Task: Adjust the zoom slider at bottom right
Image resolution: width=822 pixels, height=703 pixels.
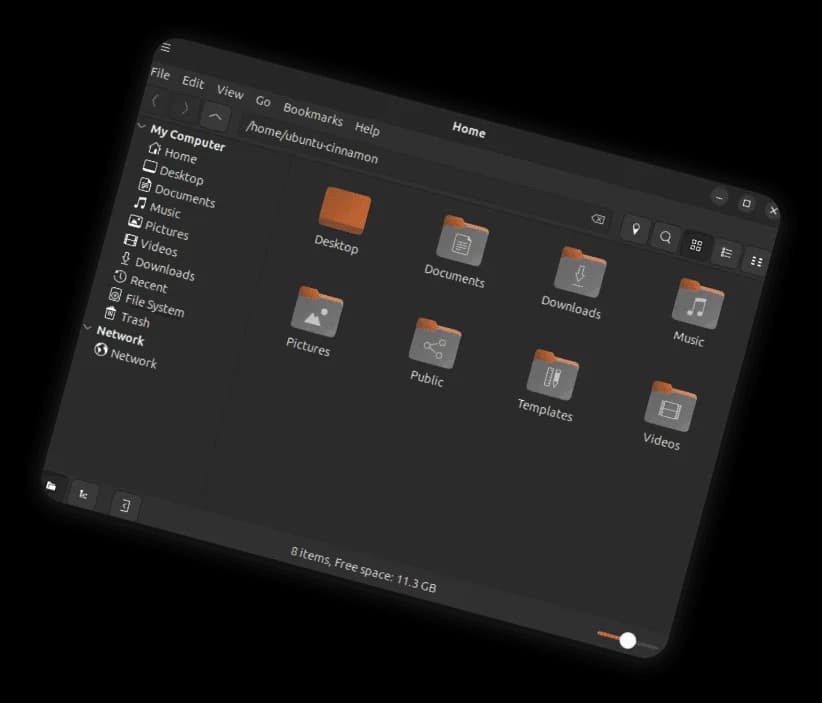Action: pos(626,640)
